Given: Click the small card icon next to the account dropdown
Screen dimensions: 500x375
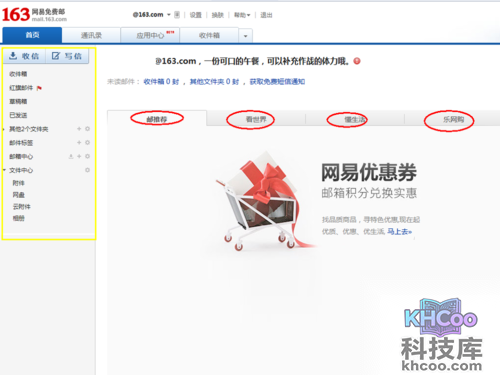Looking at the screenshot, I should pyautogui.click(x=177, y=15).
